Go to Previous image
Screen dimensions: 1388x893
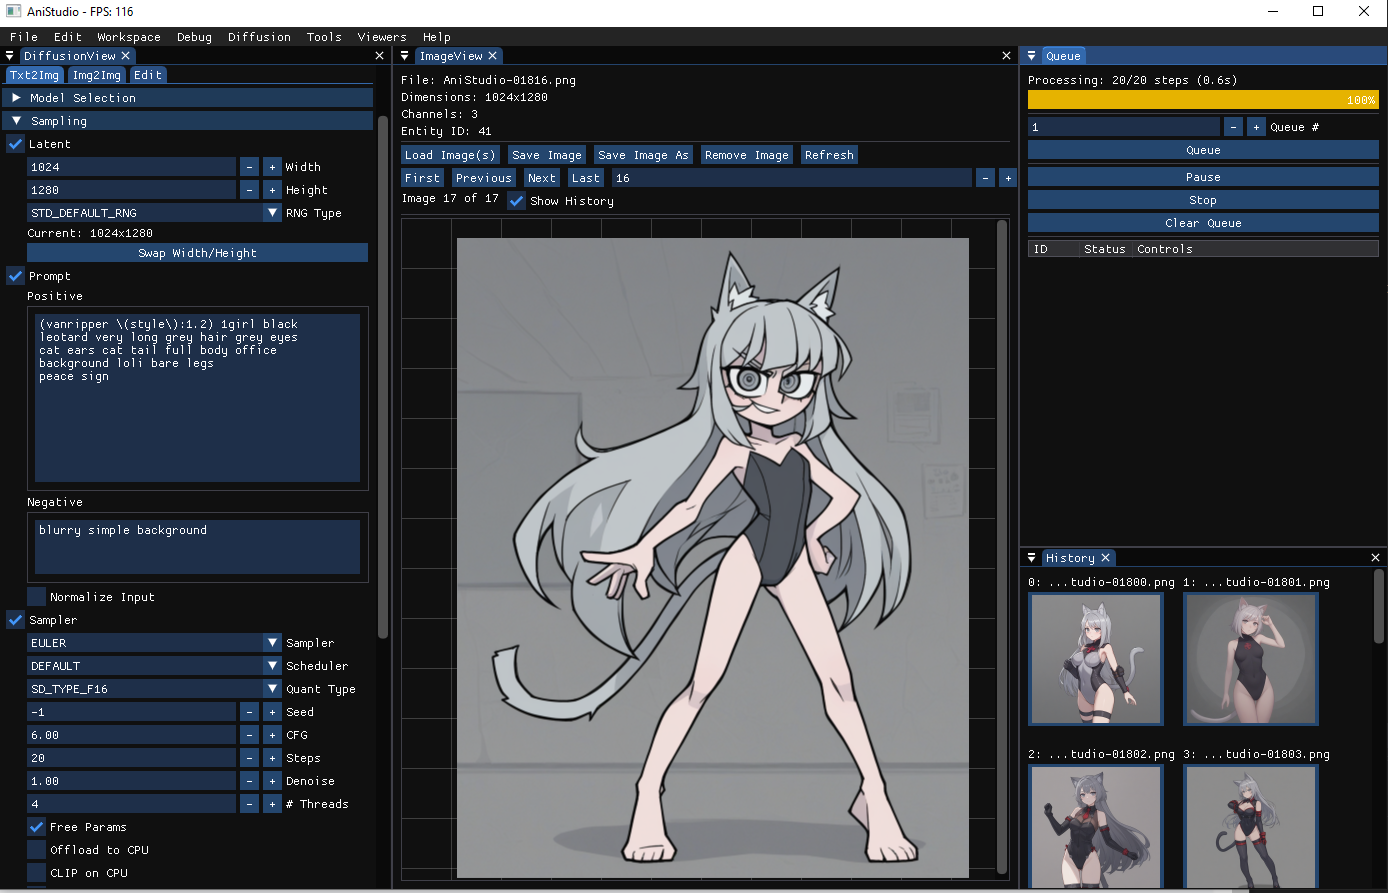(484, 178)
